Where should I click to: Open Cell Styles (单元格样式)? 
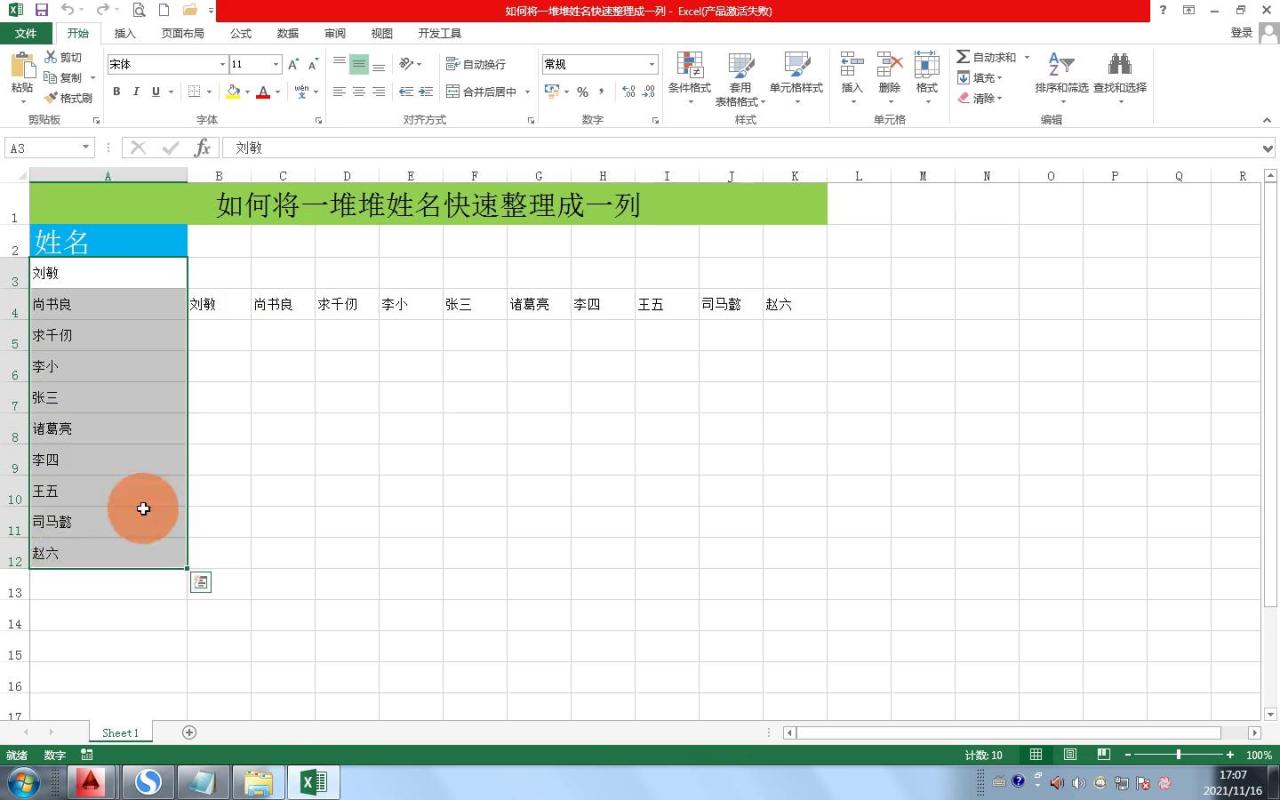click(x=796, y=78)
